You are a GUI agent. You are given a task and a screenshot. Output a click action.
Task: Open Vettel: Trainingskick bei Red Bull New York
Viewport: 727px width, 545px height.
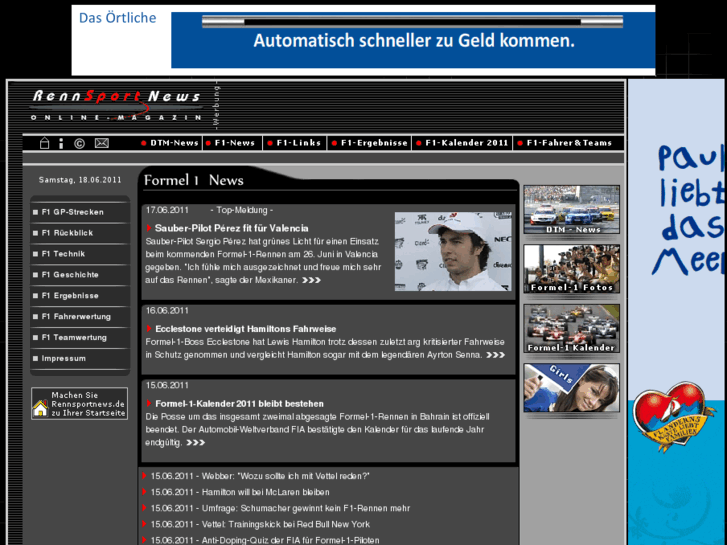[x=260, y=524]
